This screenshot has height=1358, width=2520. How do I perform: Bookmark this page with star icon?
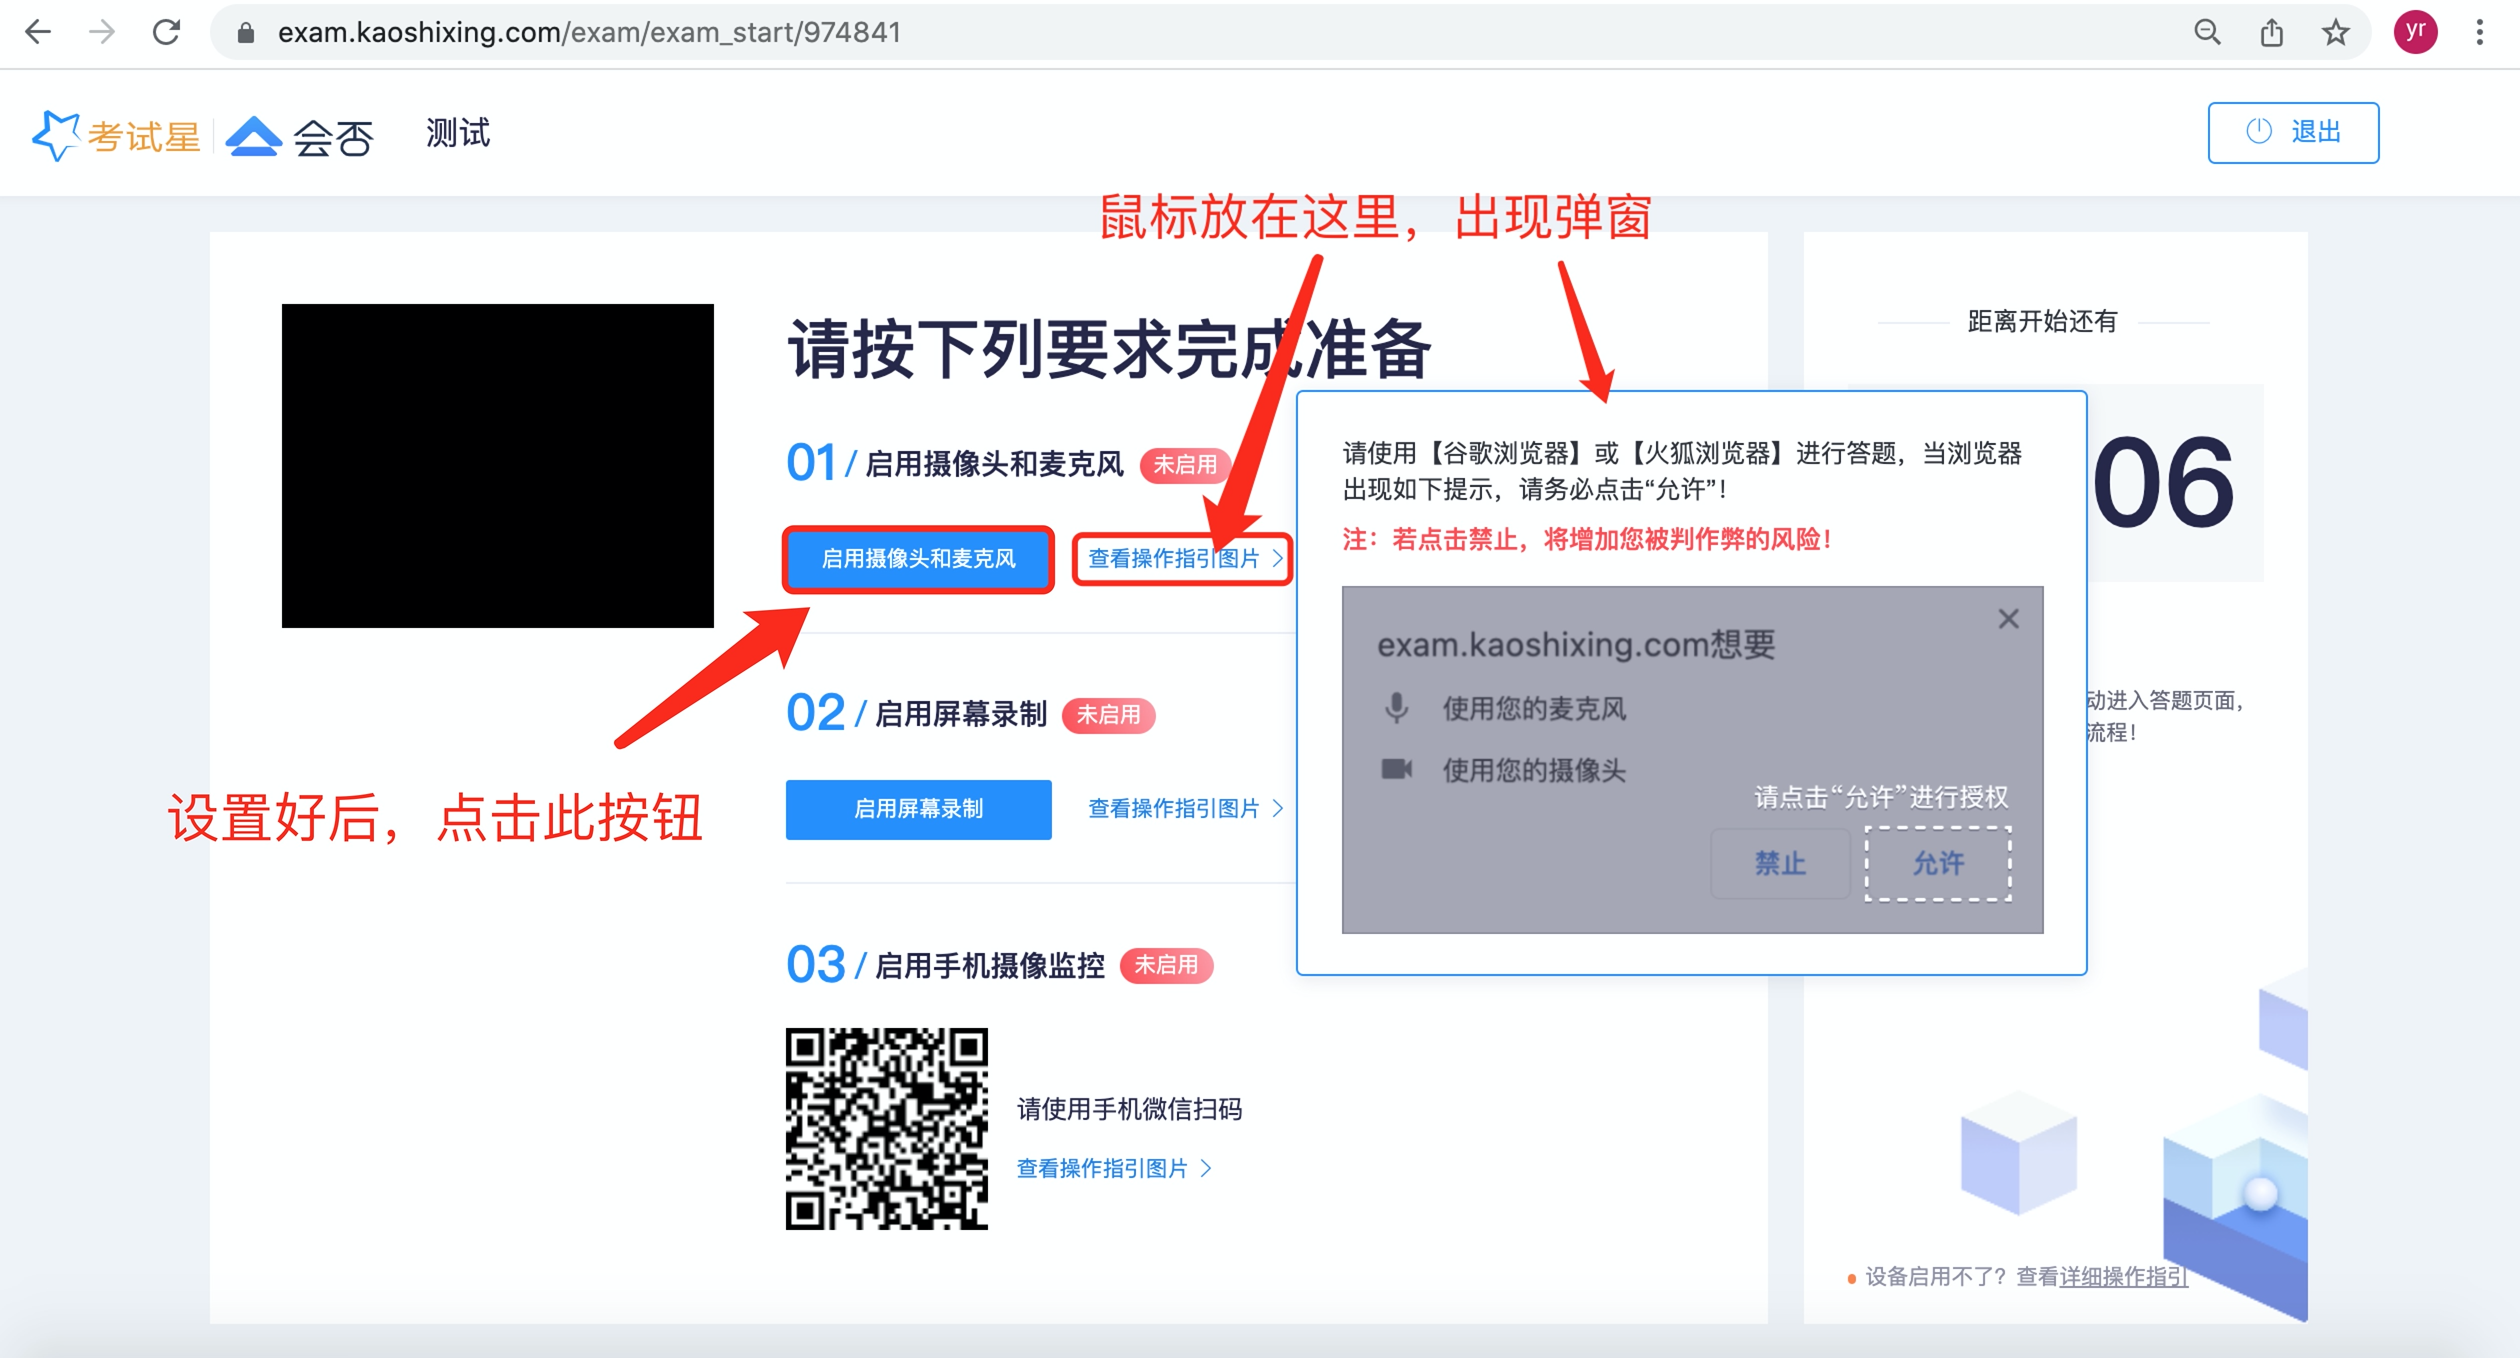pyautogui.click(x=2335, y=33)
